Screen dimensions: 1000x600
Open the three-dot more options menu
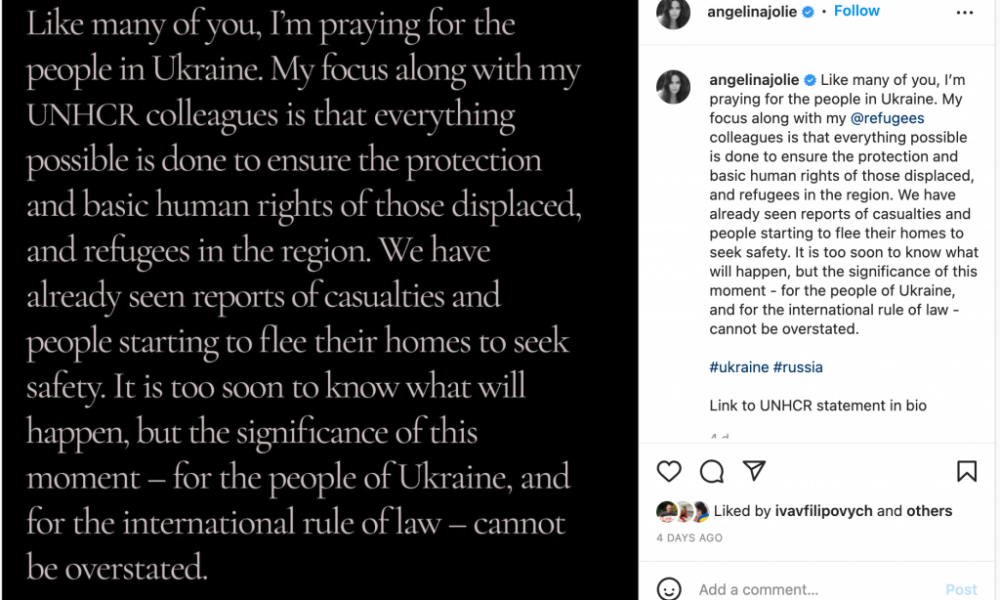tap(964, 13)
